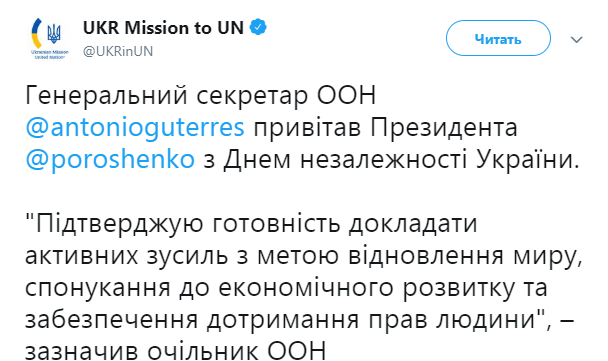Image resolution: width=608 pixels, height=361 pixels.
Task: Click the closing line 'зазначив очільник ООН'
Action: pyautogui.click(x=175, y=351)
